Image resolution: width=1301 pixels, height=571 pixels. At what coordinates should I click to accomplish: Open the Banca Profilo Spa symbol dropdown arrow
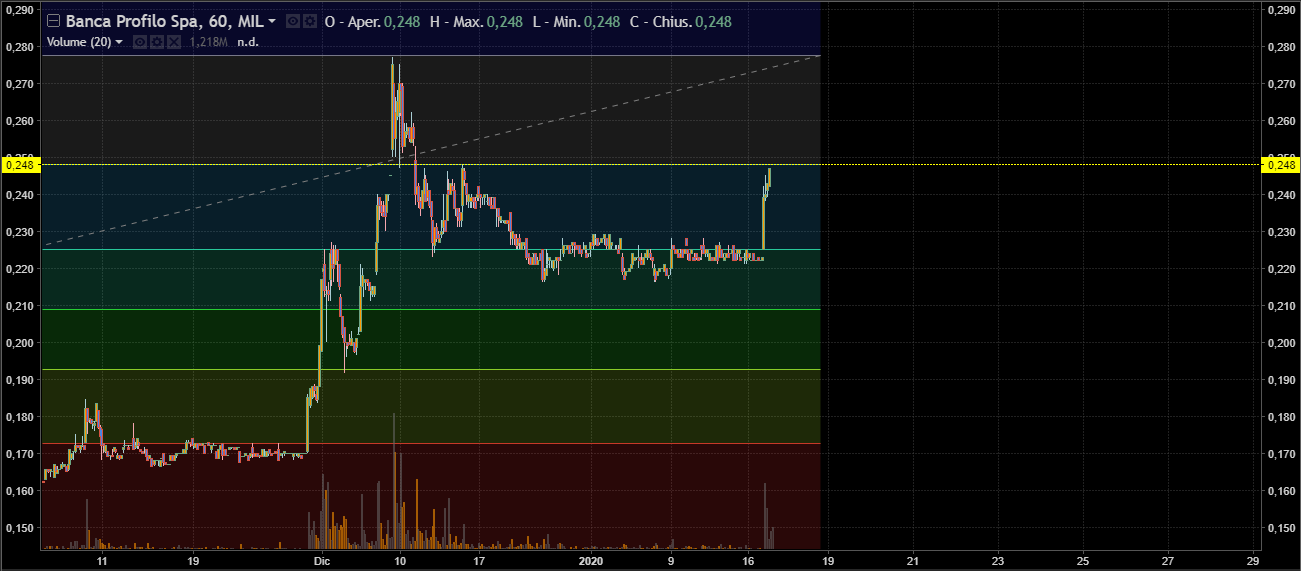pyautogui.click(x=272, y=21)
